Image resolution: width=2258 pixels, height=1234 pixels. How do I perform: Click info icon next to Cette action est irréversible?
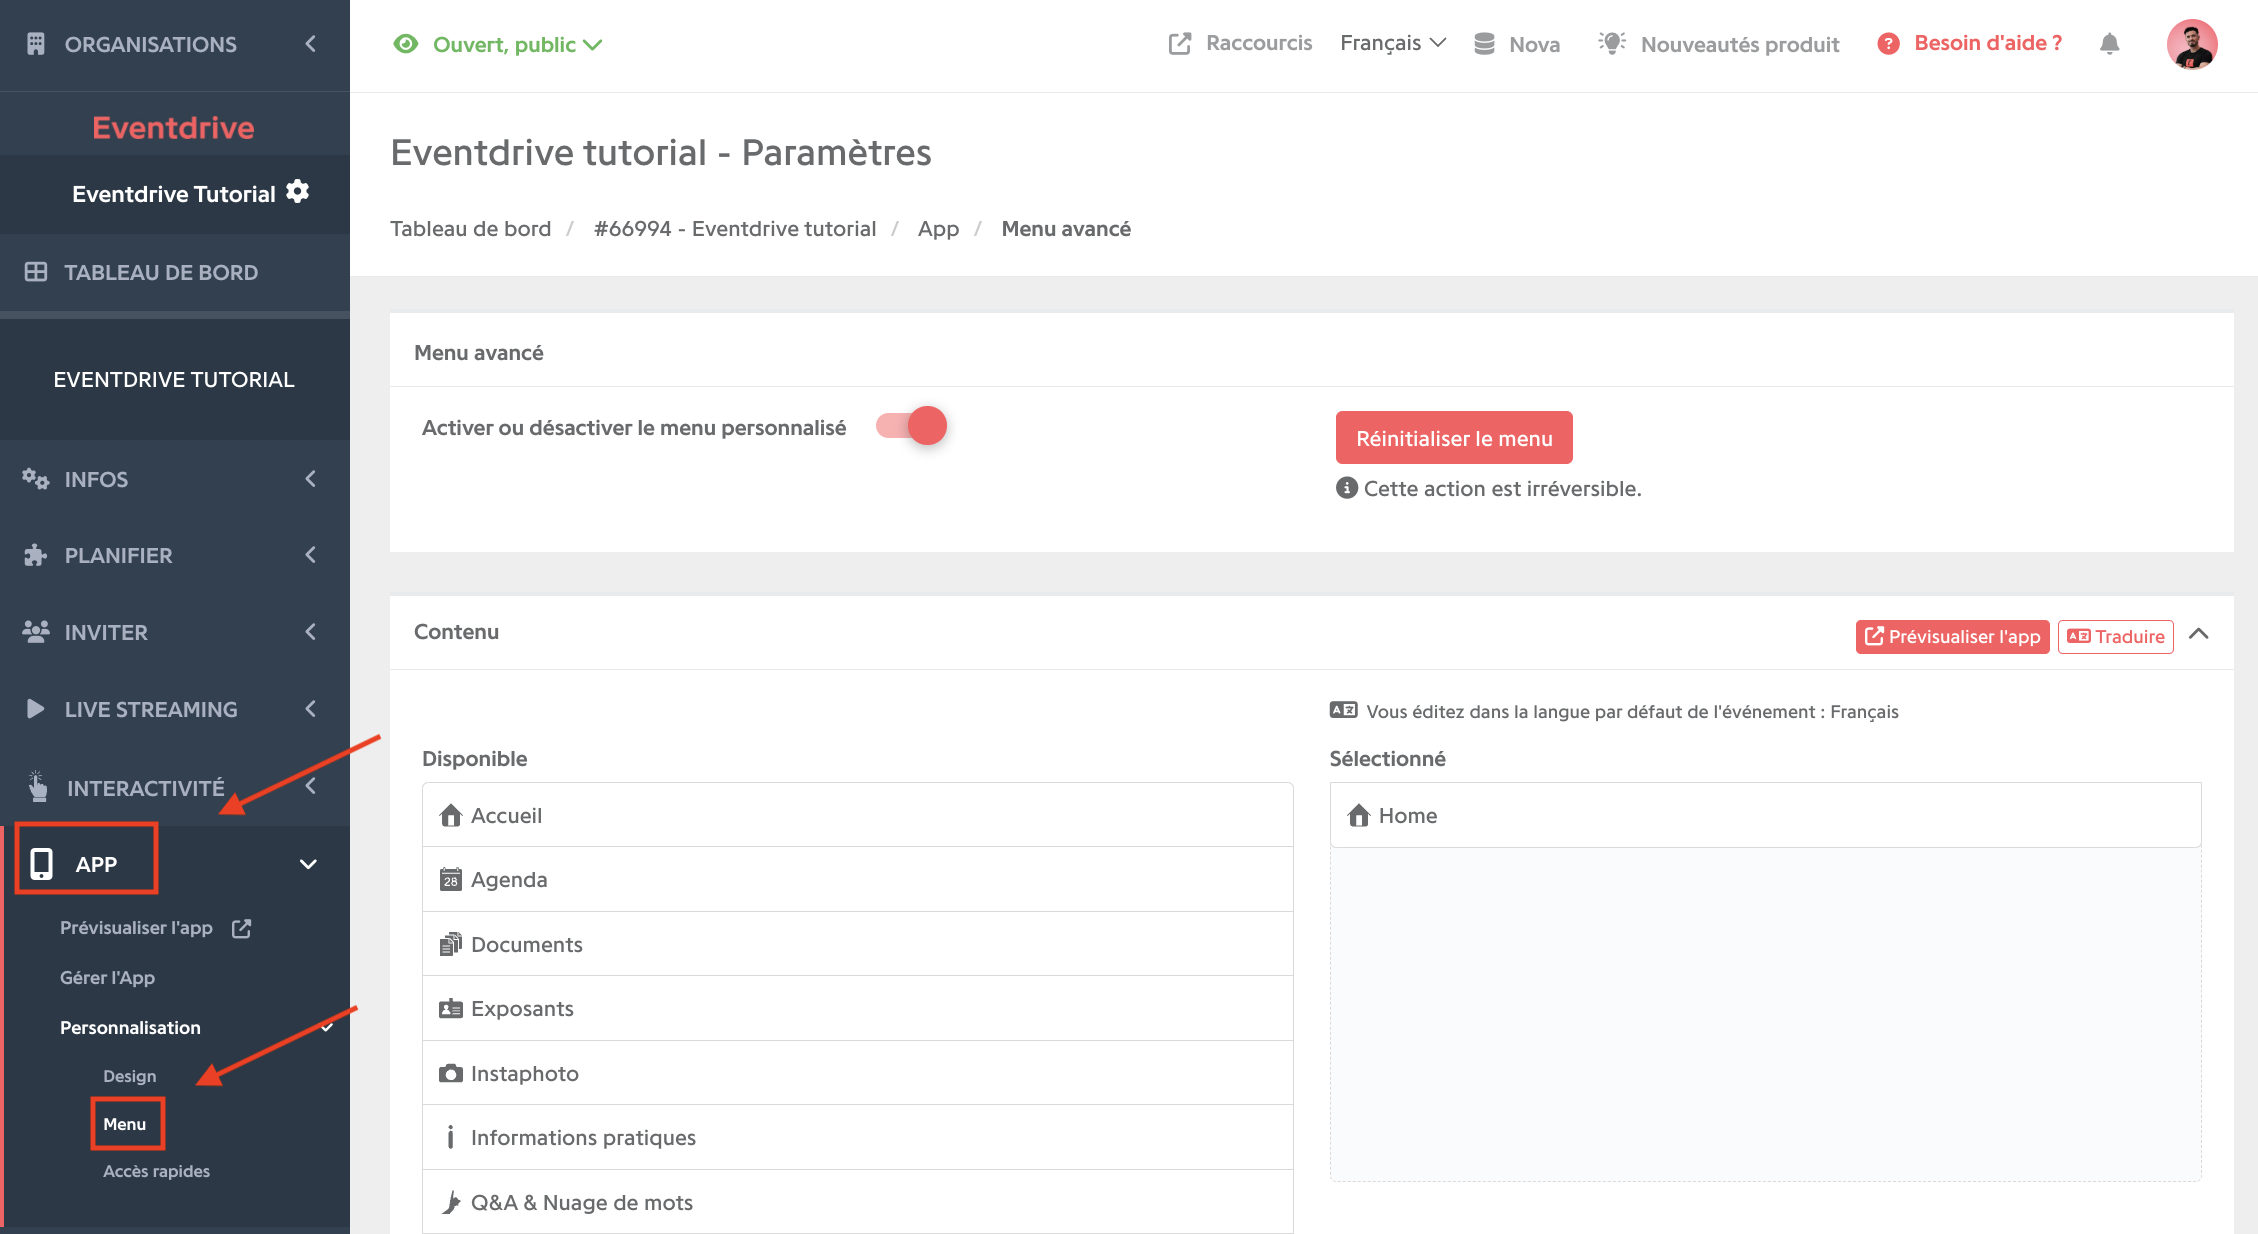[x=1347, y=488]
